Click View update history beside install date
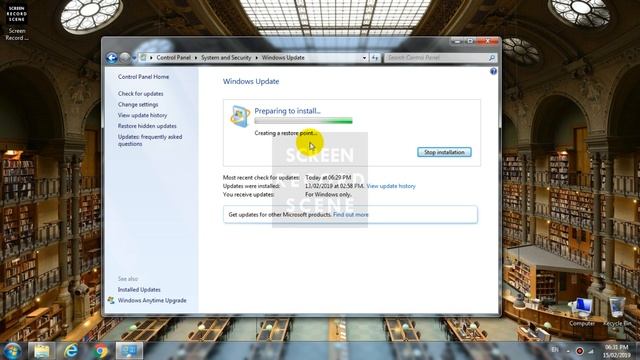 pos(391,186)
